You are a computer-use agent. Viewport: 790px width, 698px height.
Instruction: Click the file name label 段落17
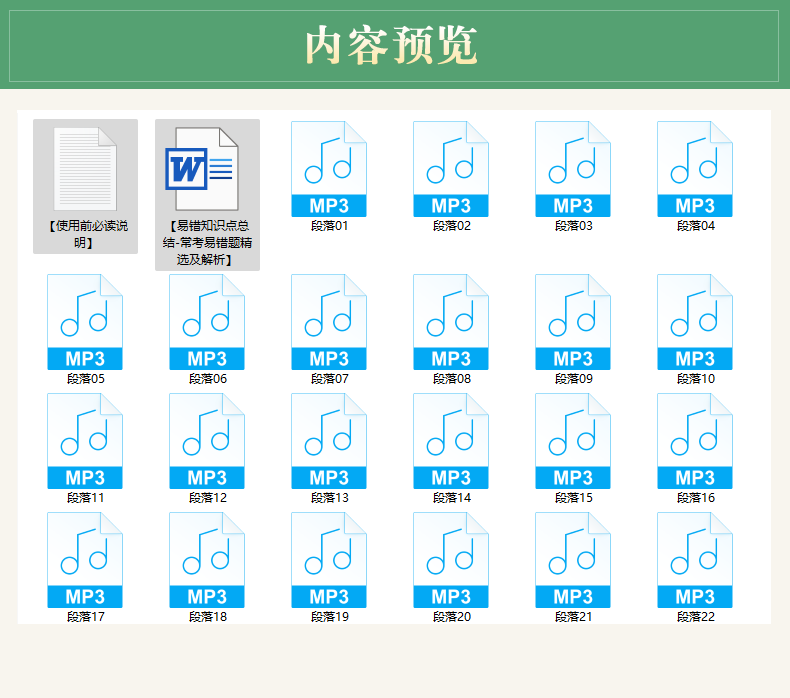pos(86,616)
